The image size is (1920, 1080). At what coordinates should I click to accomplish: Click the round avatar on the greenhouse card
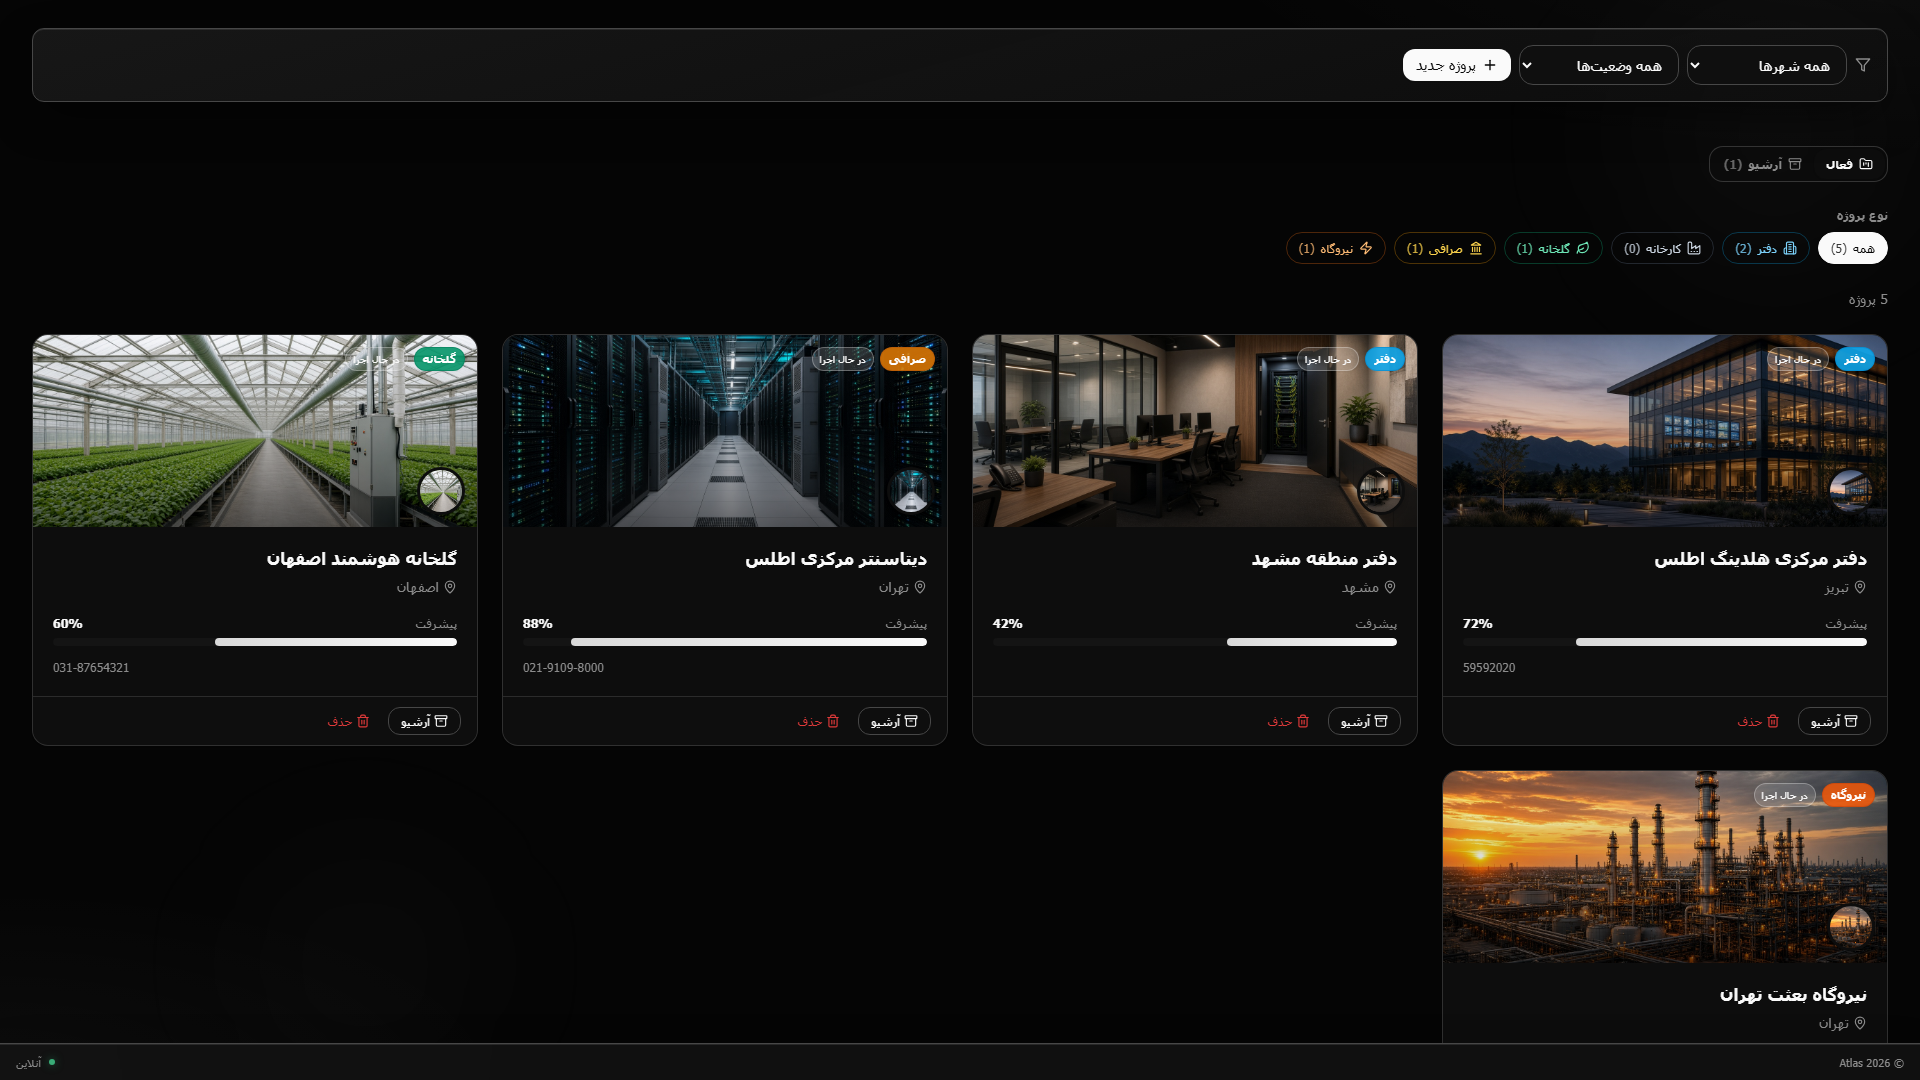coord(441,491)
